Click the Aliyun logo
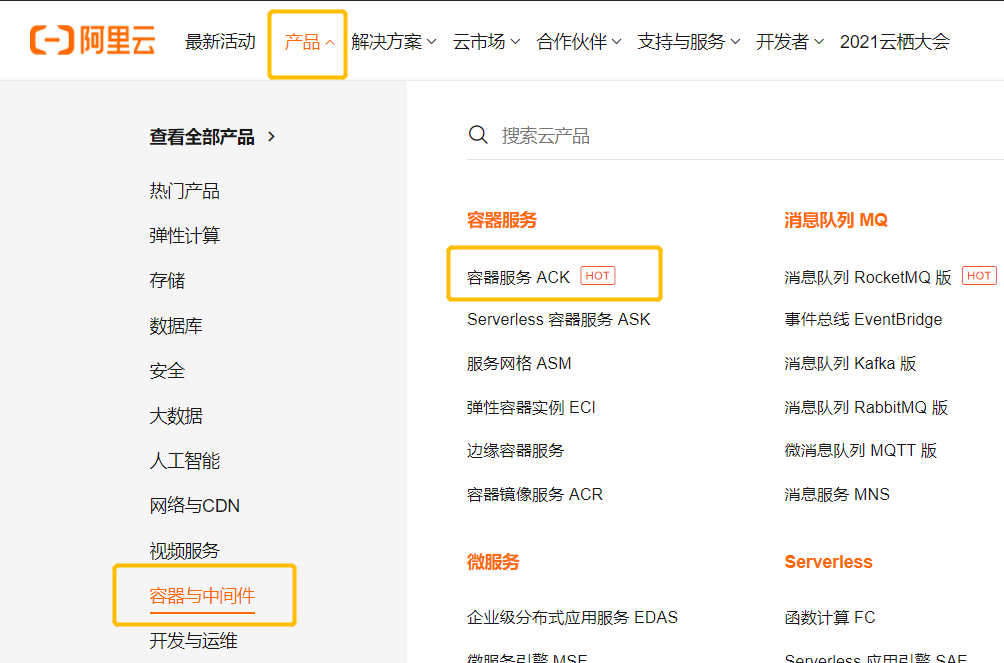The image size is (1004, 663). [93, 40]
